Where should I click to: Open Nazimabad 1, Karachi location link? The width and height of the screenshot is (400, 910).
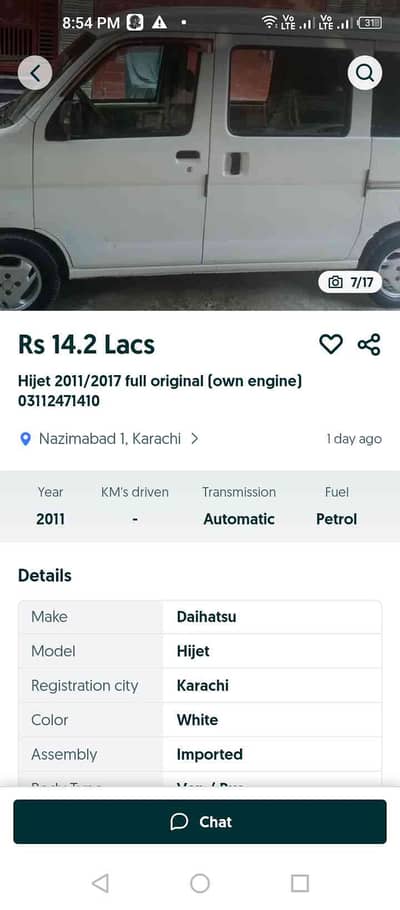[110, 439]
